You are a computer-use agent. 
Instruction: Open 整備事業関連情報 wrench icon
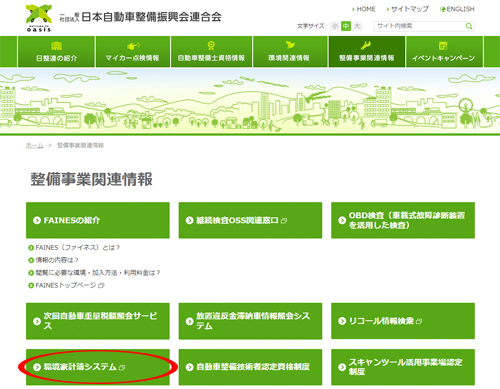pyautogui.click(x=365, y=45)
